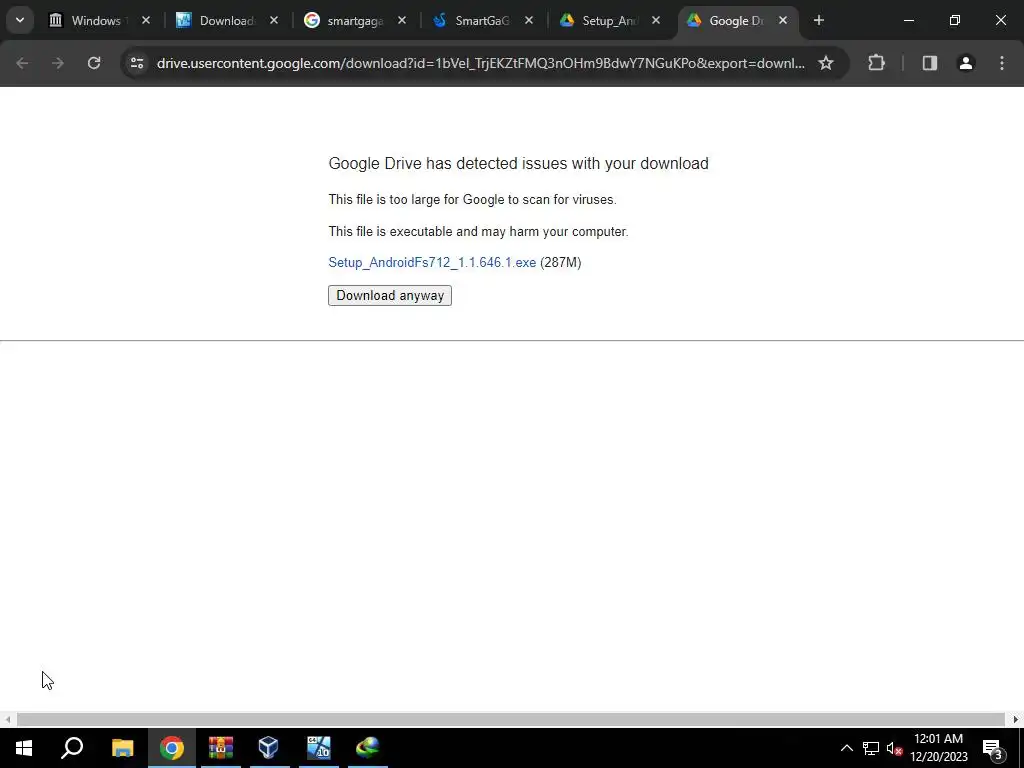
Task: Toggle the Chrome side panel
Action: (x=930, y=63)
